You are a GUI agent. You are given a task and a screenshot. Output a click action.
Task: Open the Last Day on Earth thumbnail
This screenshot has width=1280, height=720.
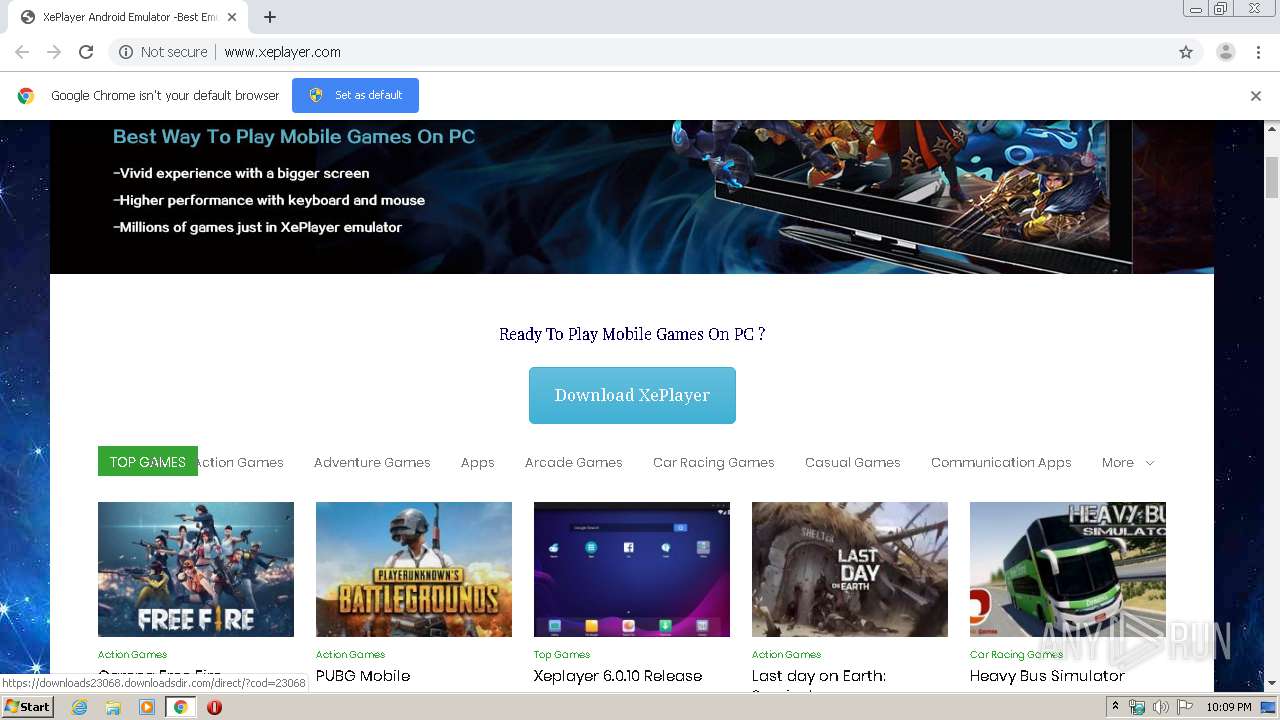tap(850, 569)
